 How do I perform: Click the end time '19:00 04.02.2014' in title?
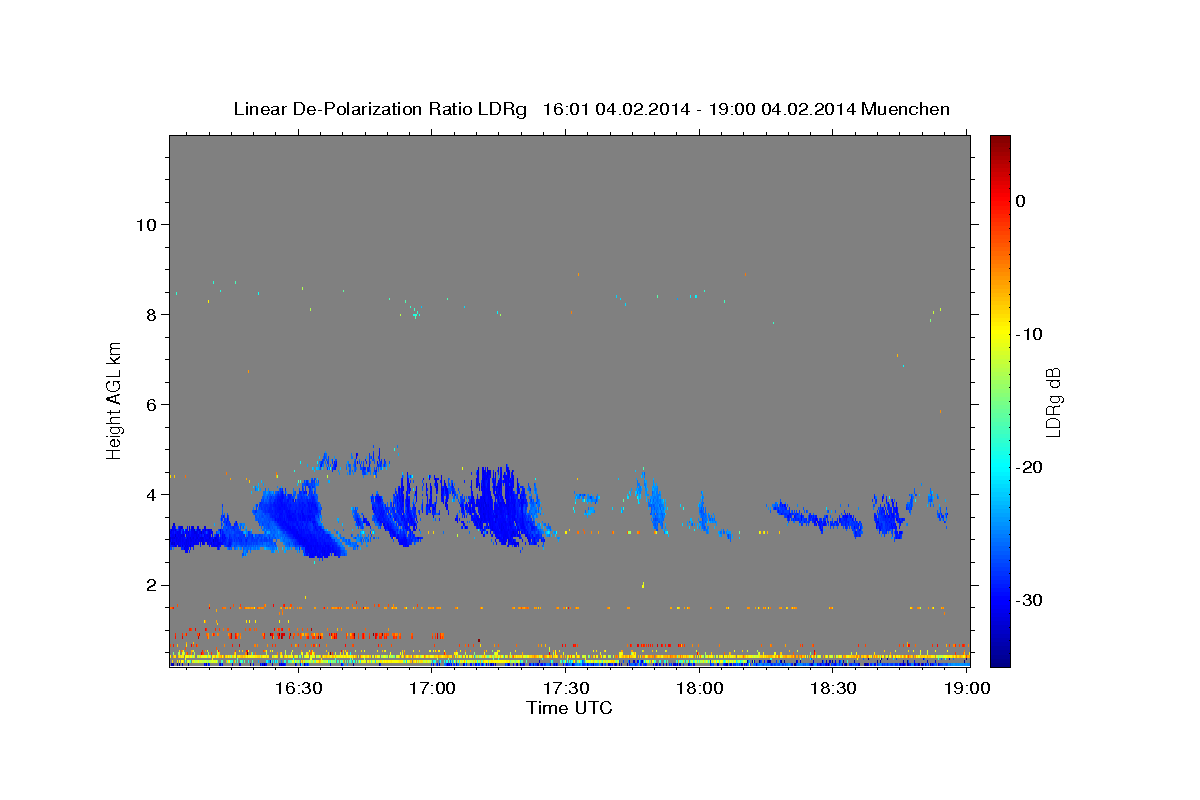781,109
